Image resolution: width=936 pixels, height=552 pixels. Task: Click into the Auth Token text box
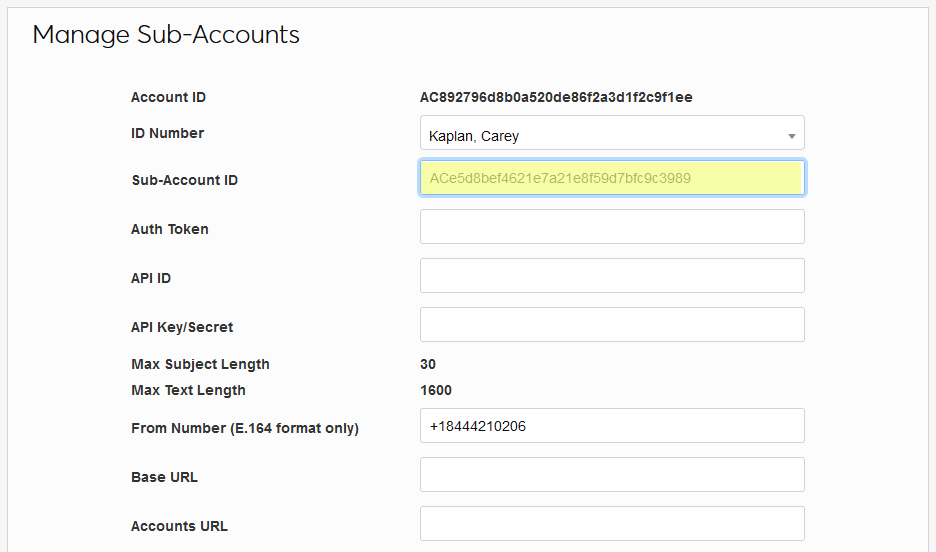click(x=611, y=227)
